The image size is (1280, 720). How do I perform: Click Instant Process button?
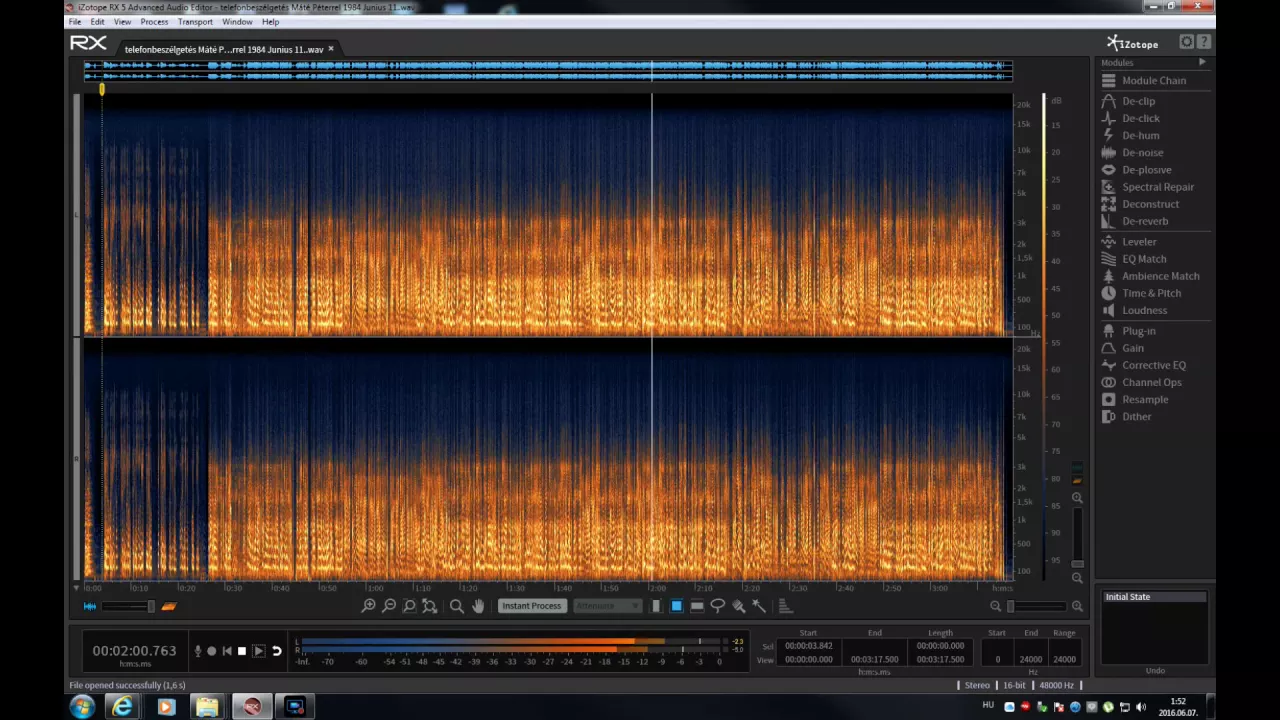click(532, 606)
